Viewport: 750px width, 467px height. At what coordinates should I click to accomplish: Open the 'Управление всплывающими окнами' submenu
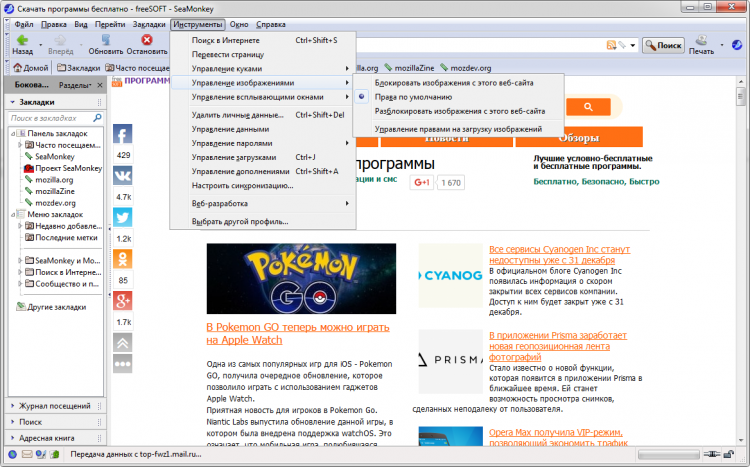pos(263,97)
